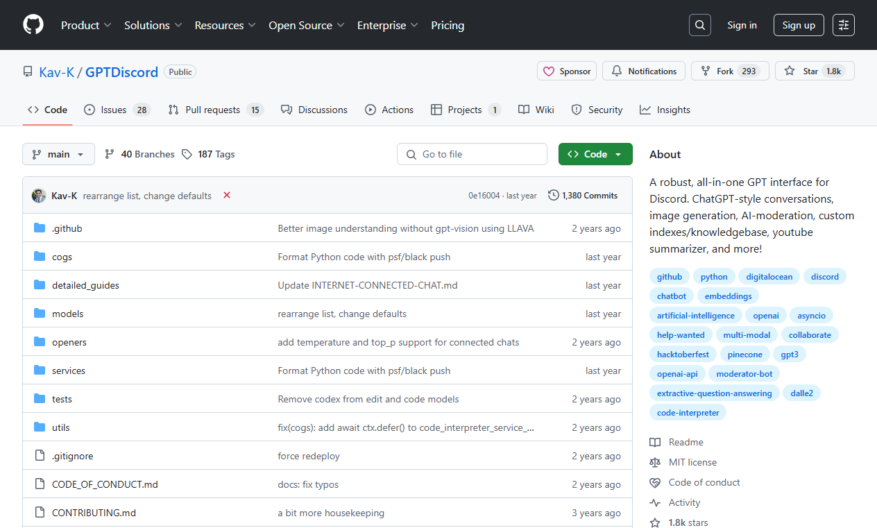This screenshot has height=528, width=877.
Task: Open the 0e16004 commit hash link
Action: (484, 196)
